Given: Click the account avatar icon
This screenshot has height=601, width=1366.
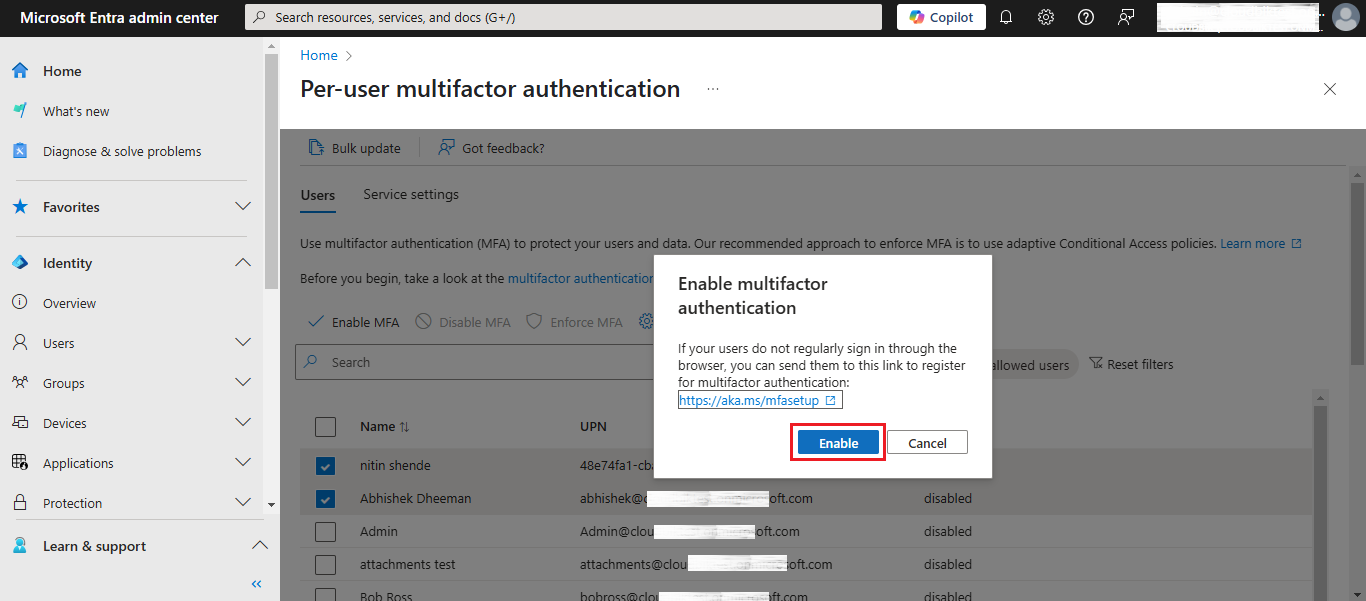Looking at the screenshot, I should (1346, 17).
